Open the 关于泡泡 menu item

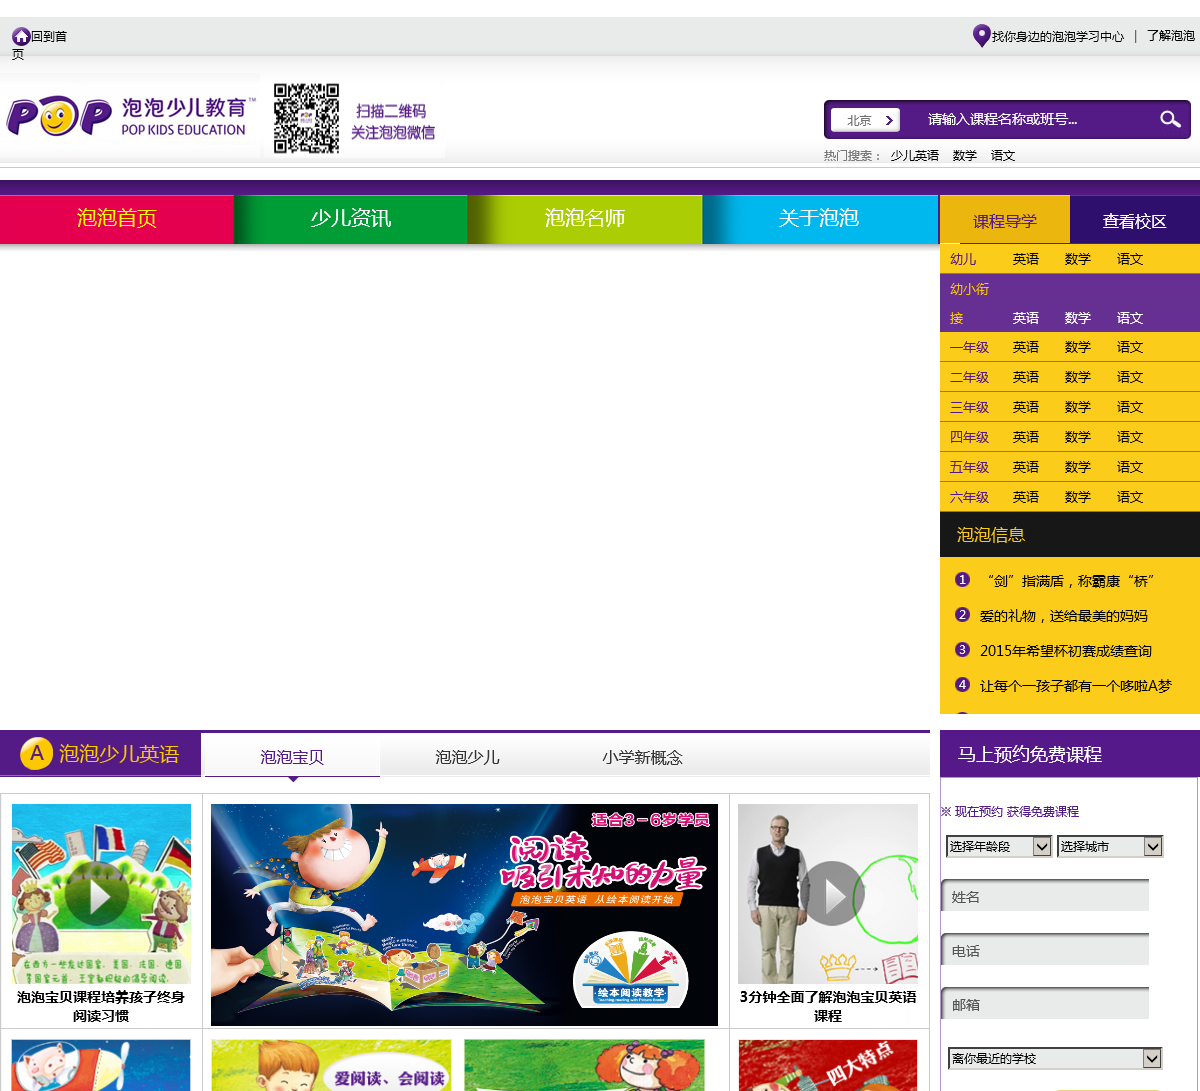(x=820, y=219)
